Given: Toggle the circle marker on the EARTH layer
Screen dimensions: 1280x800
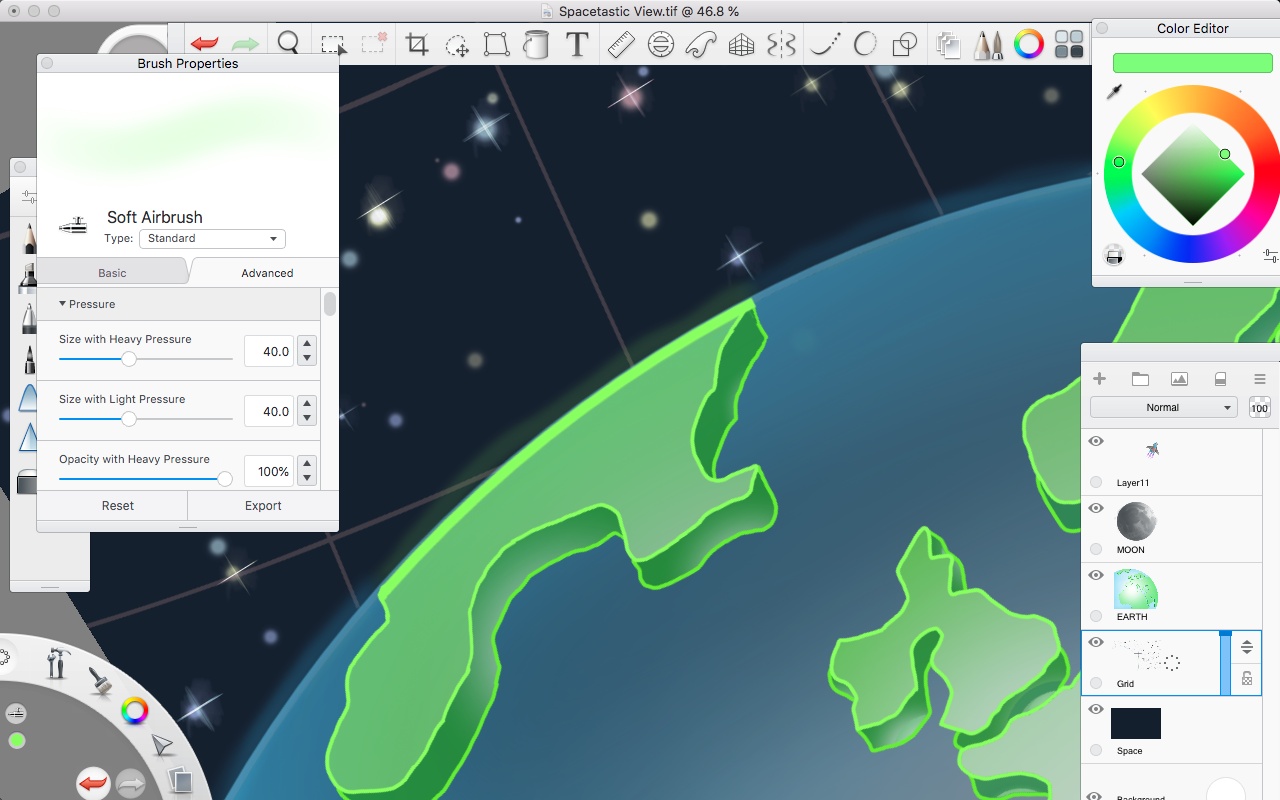Looking at the screenshot, I should (x=1096, y=616).
